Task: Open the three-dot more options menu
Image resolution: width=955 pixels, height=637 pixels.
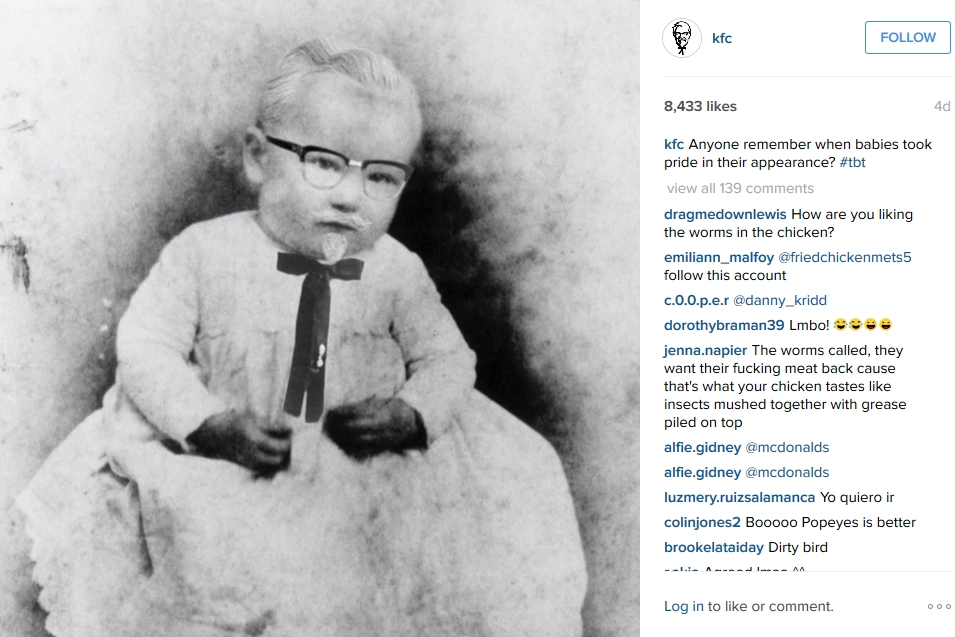Action: click(939, 606)
